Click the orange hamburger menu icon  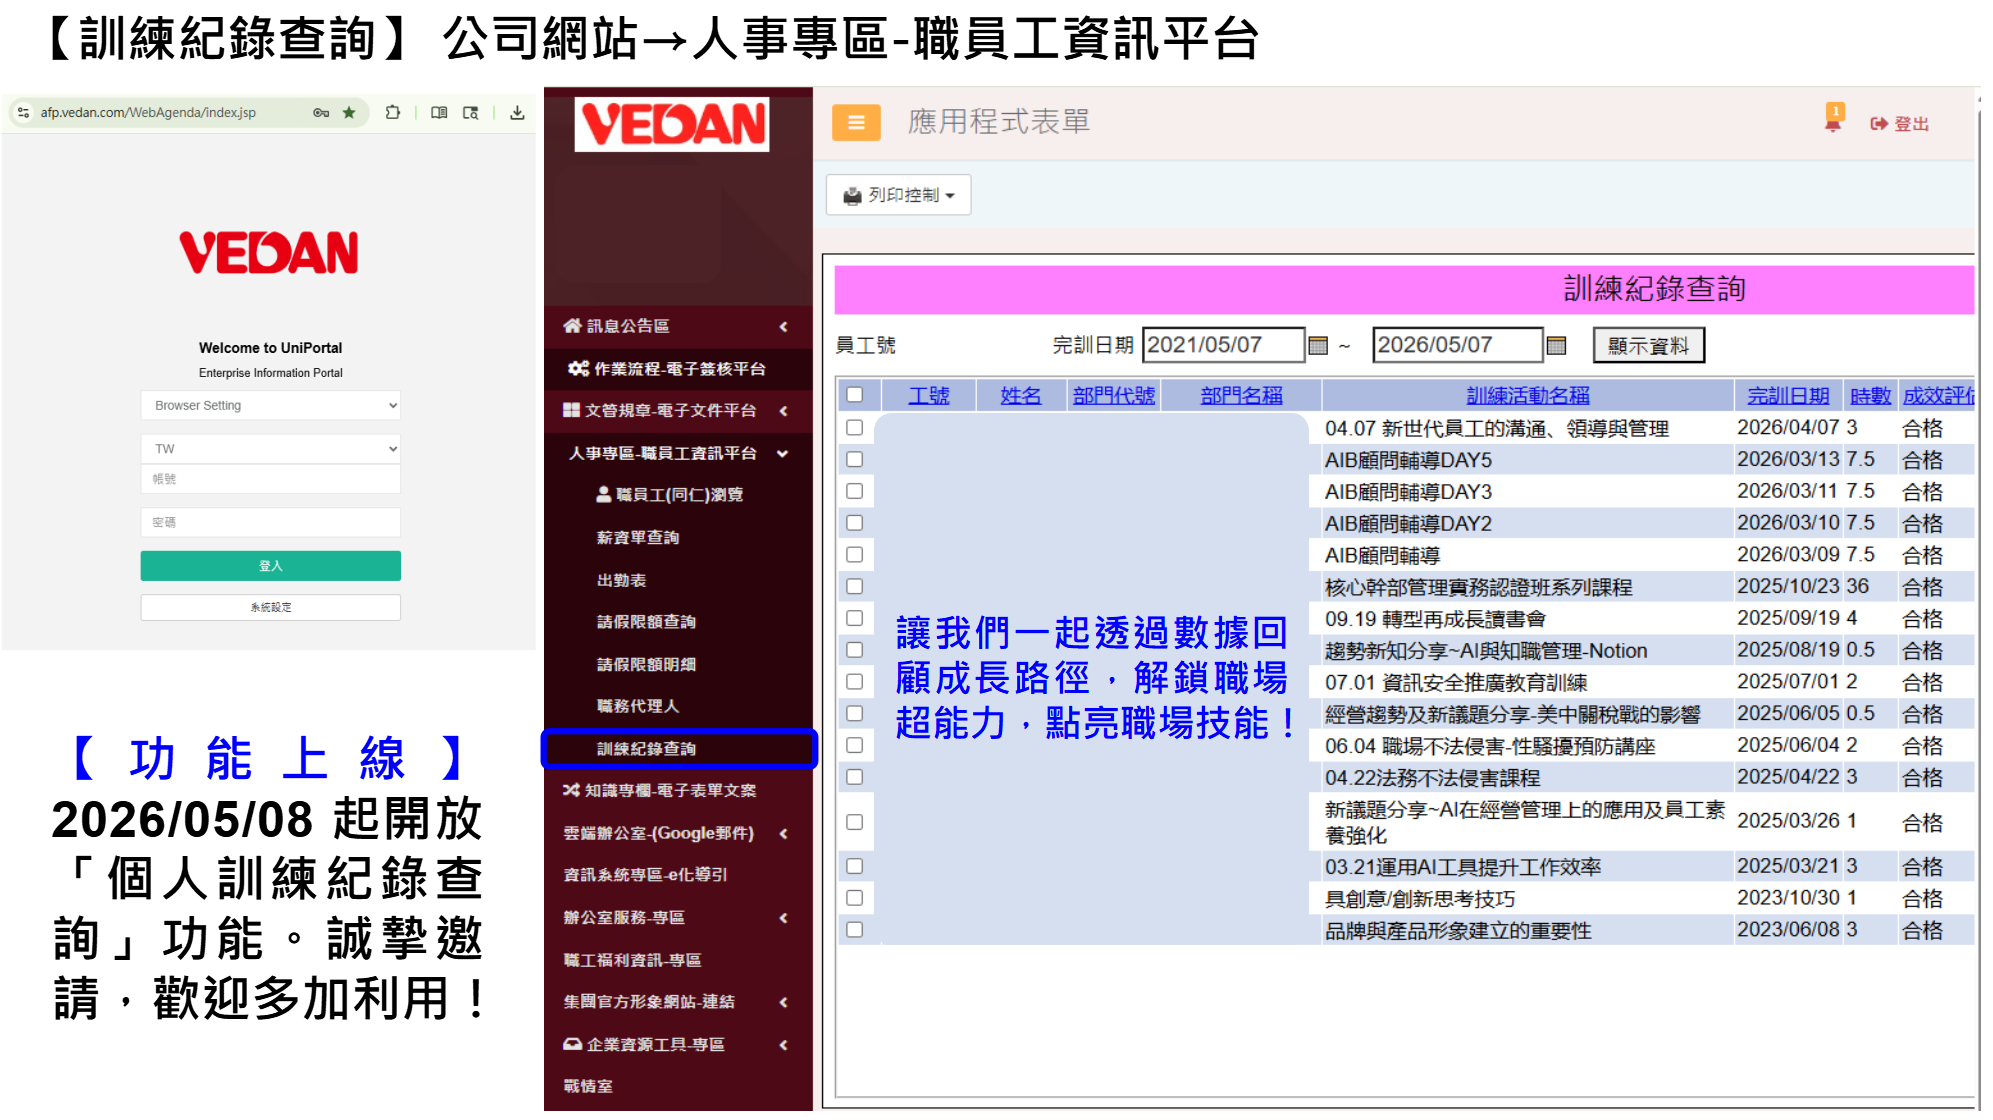click(x=855, y=123)
